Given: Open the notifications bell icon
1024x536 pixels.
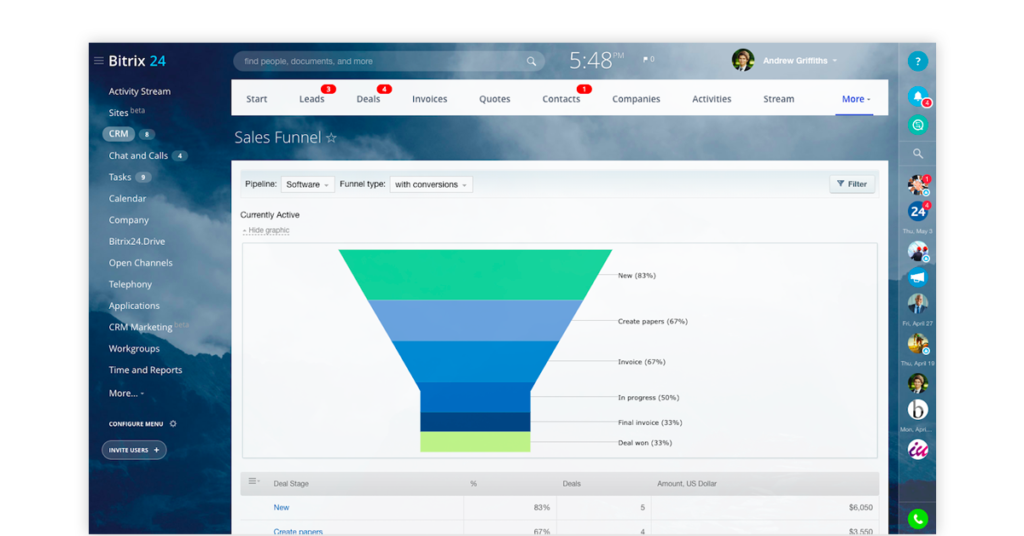Looking at the screenshot, I should [918, 97].
